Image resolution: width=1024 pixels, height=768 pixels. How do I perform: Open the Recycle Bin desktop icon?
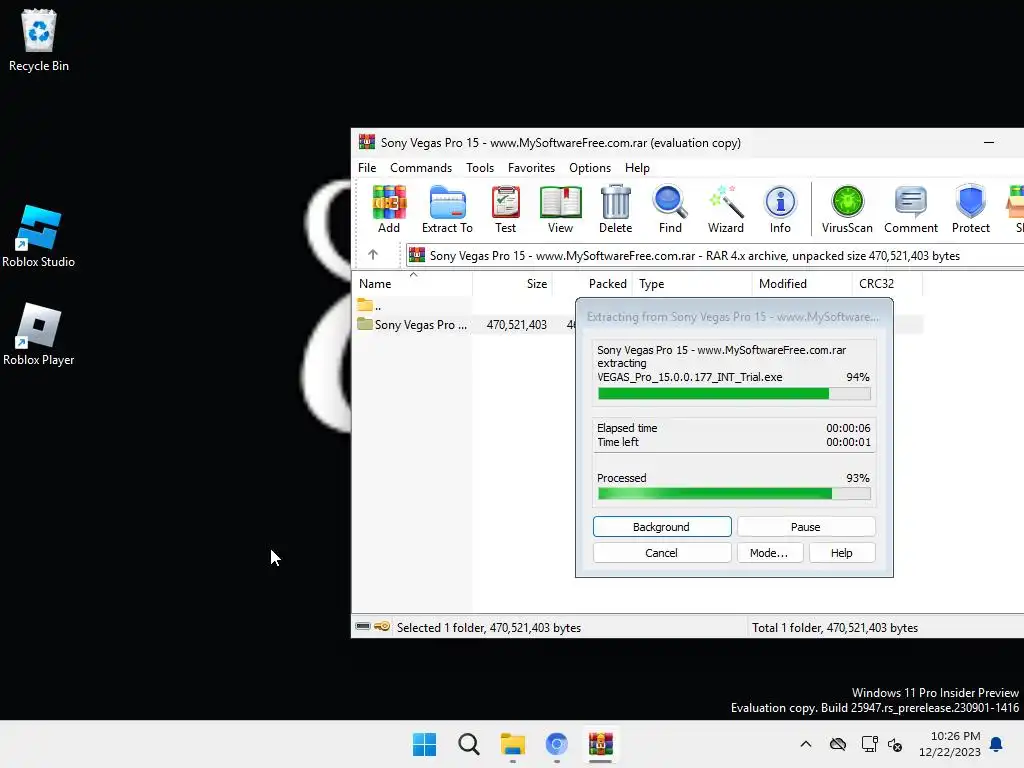point(39,40)
